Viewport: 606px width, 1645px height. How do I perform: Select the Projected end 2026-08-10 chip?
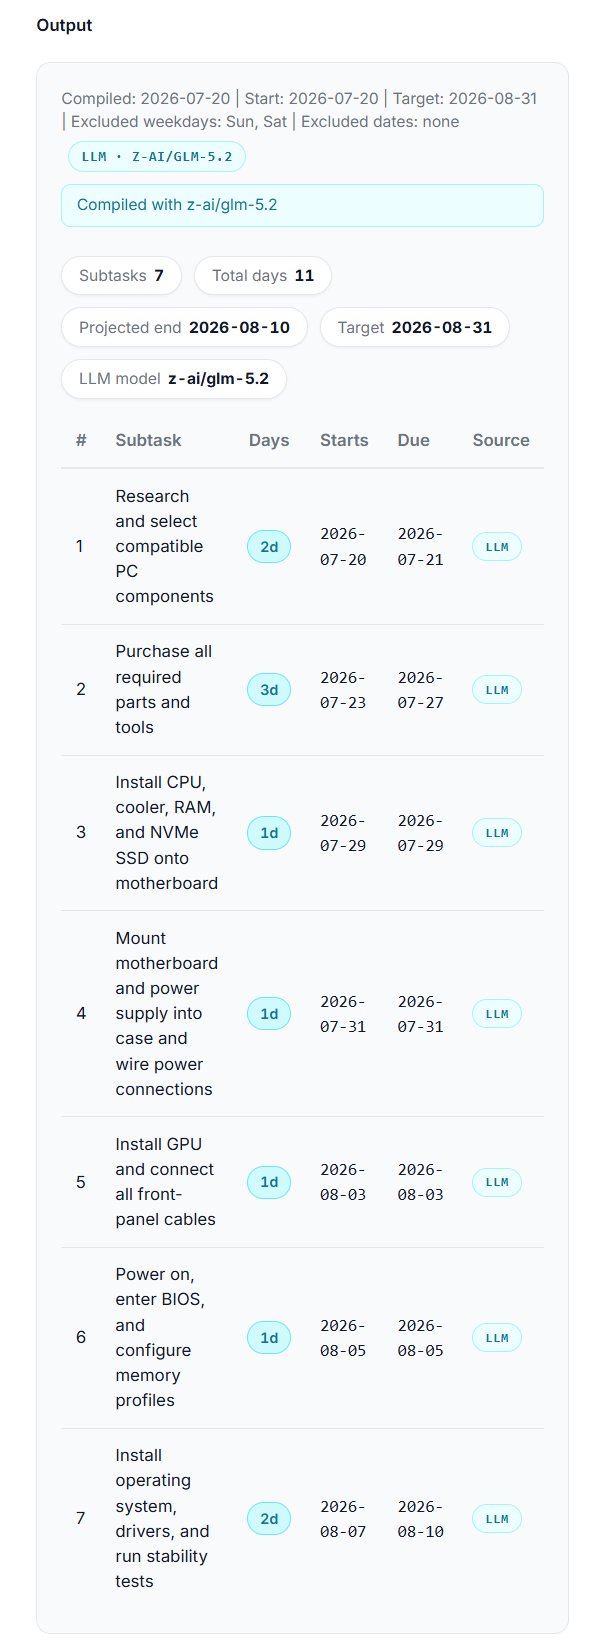(185, 327)
